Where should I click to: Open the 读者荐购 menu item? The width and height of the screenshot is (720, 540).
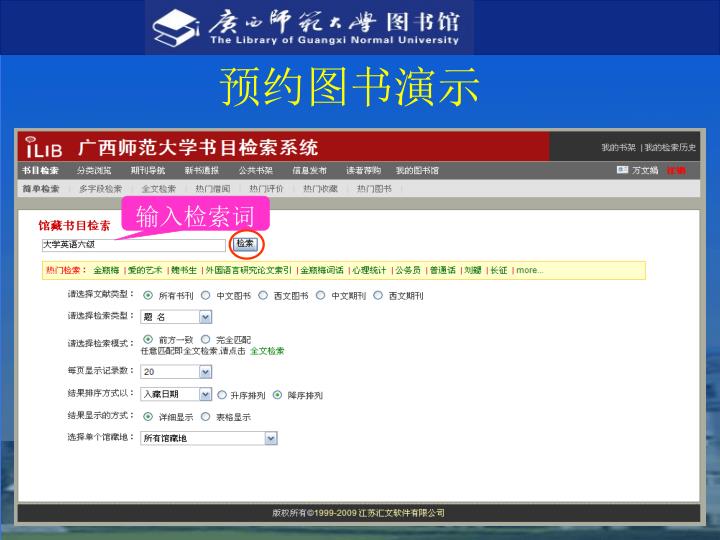coord(364,170)
